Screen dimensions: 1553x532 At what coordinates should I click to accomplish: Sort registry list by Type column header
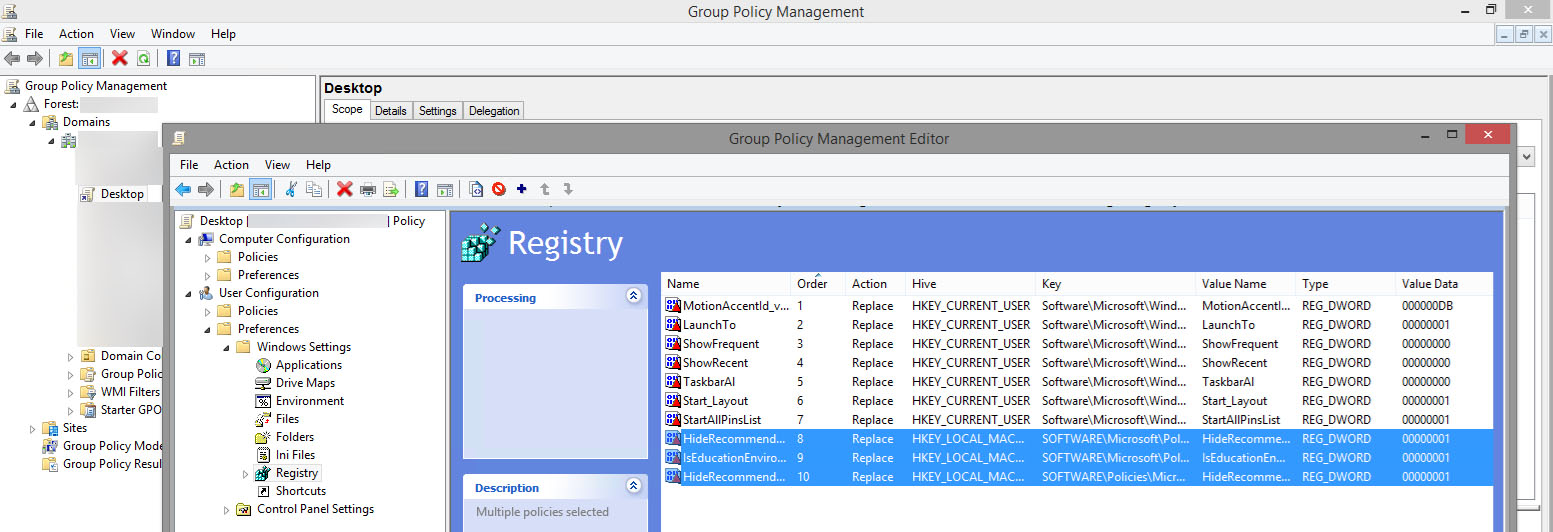[x=1345, y=284]
